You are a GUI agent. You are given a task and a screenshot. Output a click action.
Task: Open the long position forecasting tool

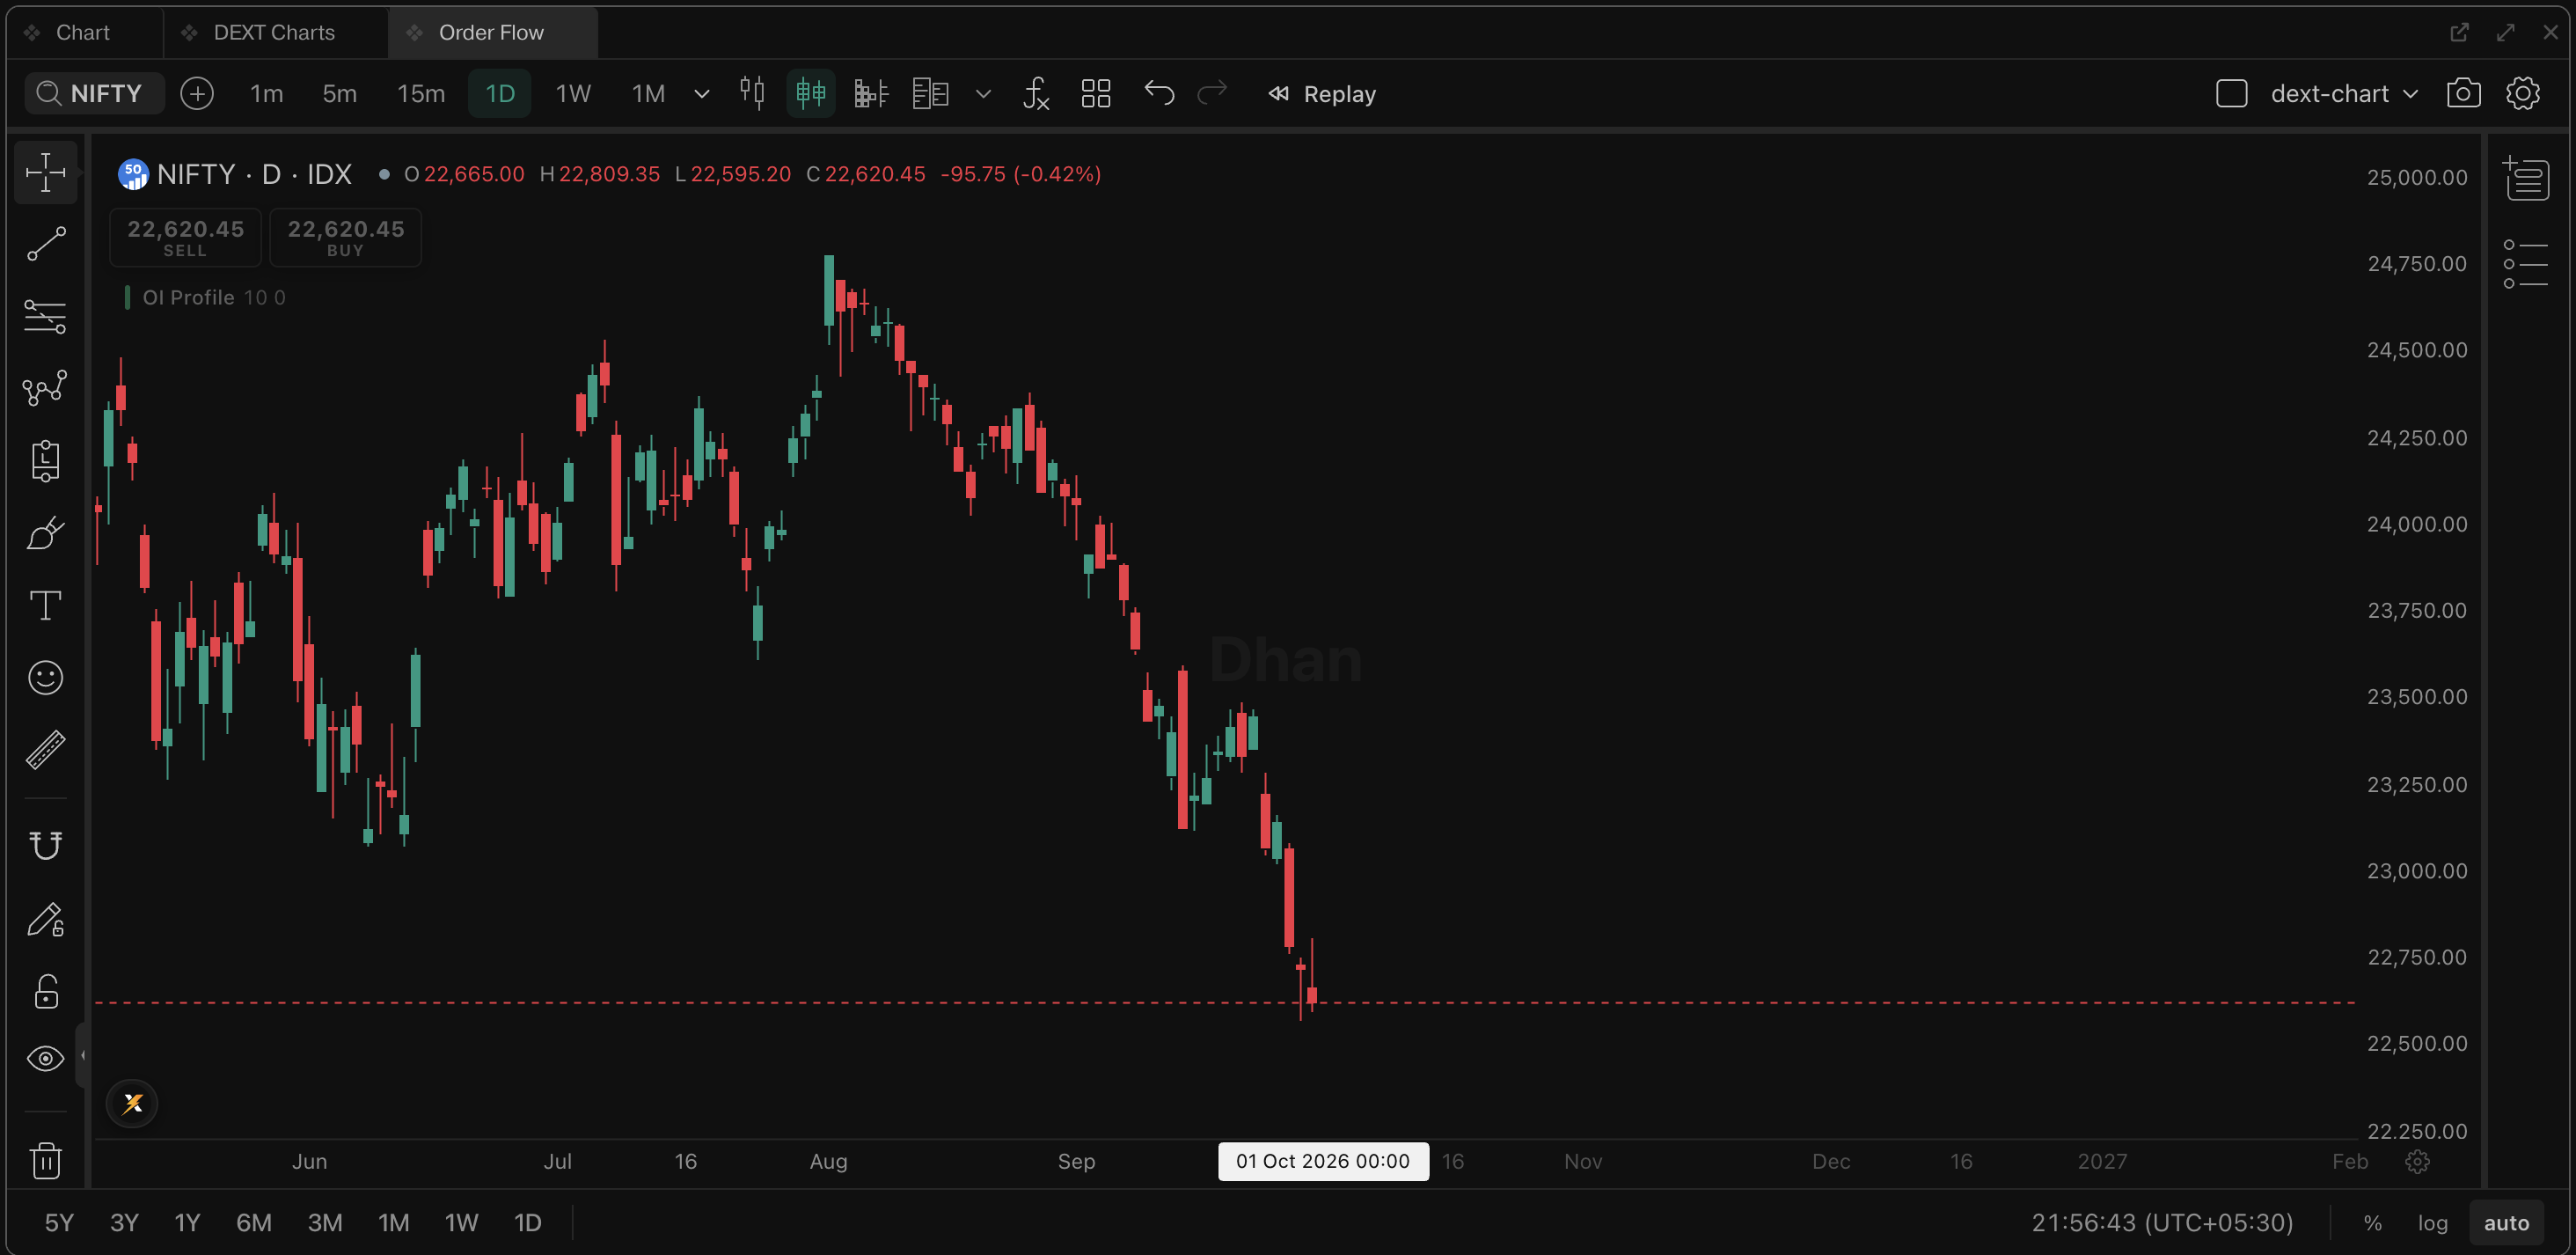click(x=46, y=461)
